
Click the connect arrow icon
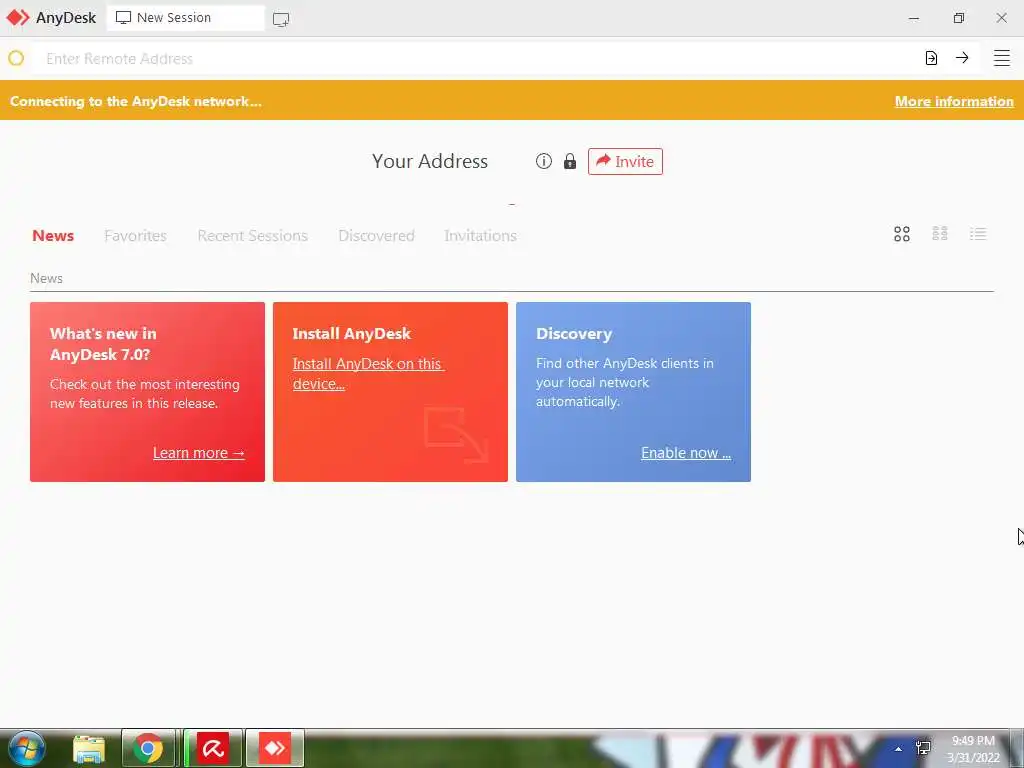pos(962,58)
